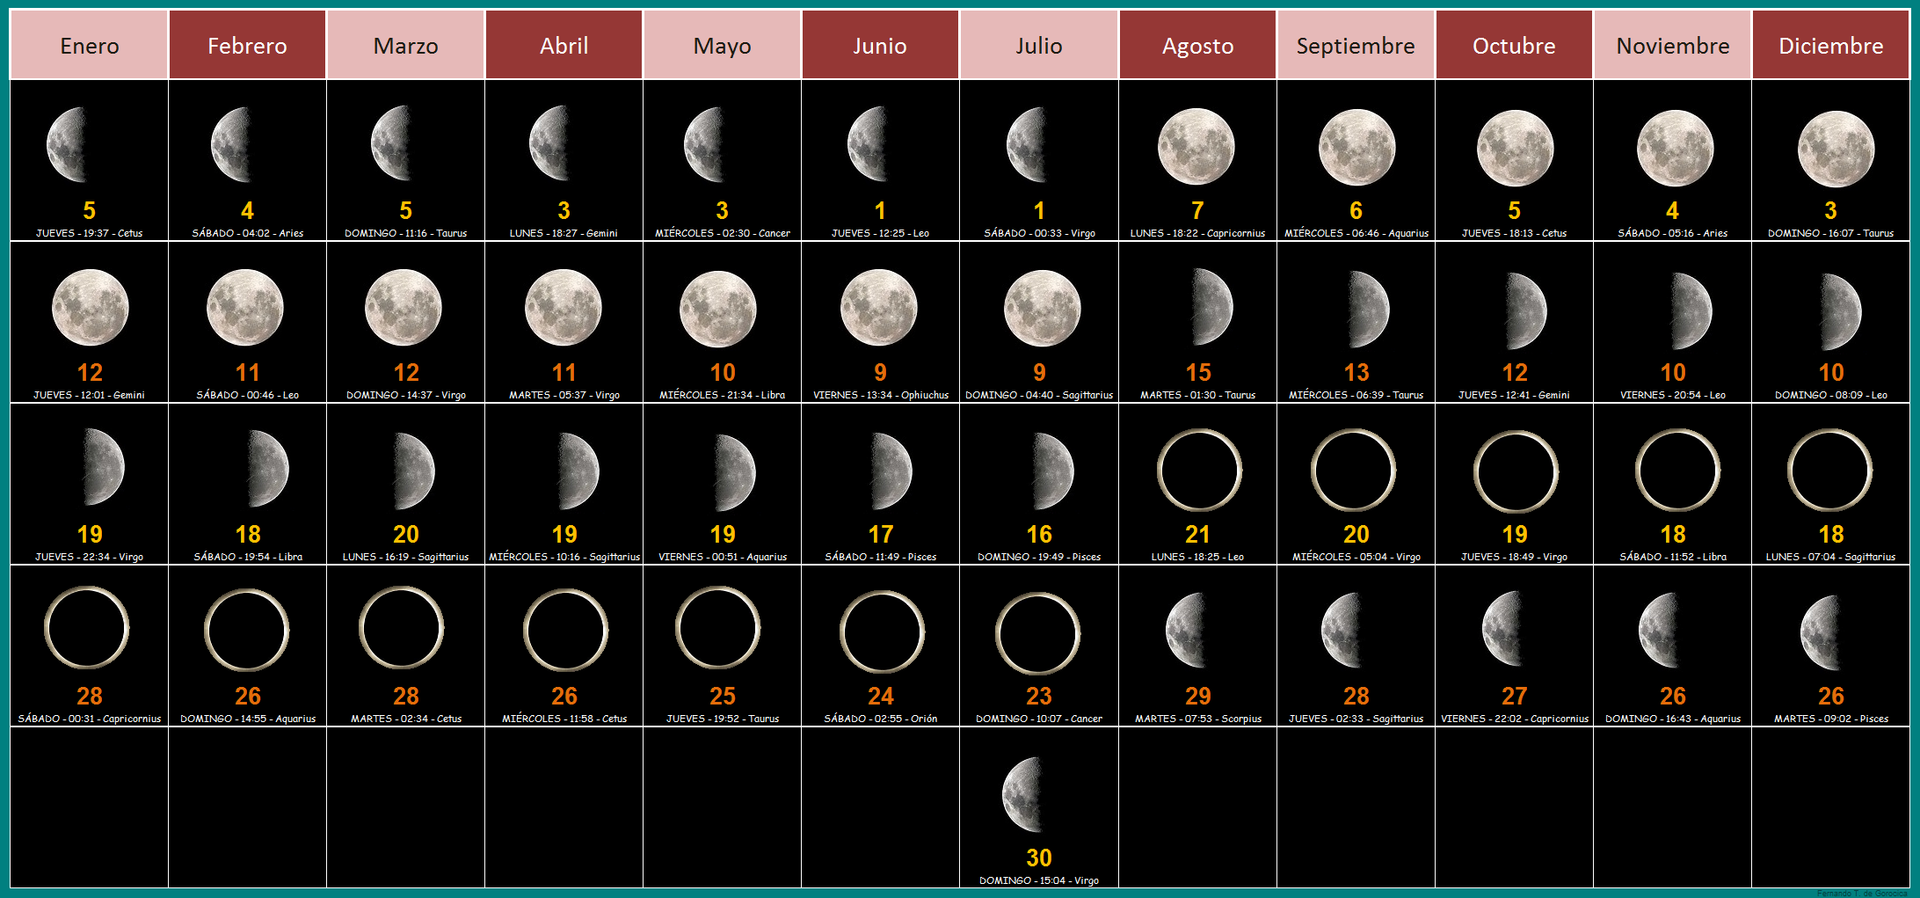The image size is (1920, 898).
Task: Click the Febrero date number 11
Action: tap(247, 373)
